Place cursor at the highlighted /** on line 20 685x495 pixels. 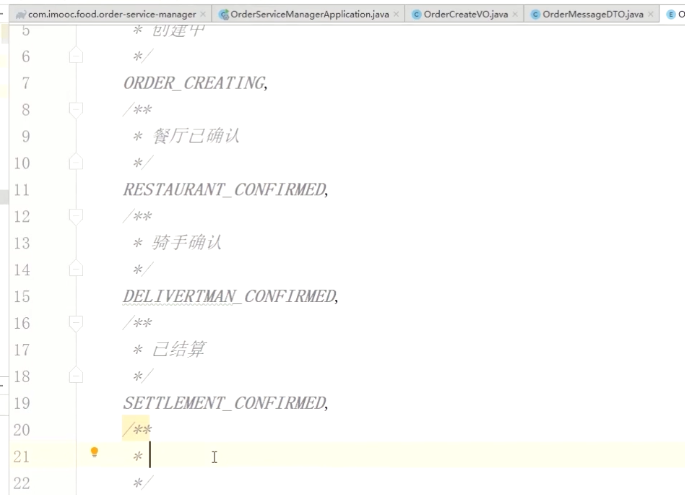137,429
